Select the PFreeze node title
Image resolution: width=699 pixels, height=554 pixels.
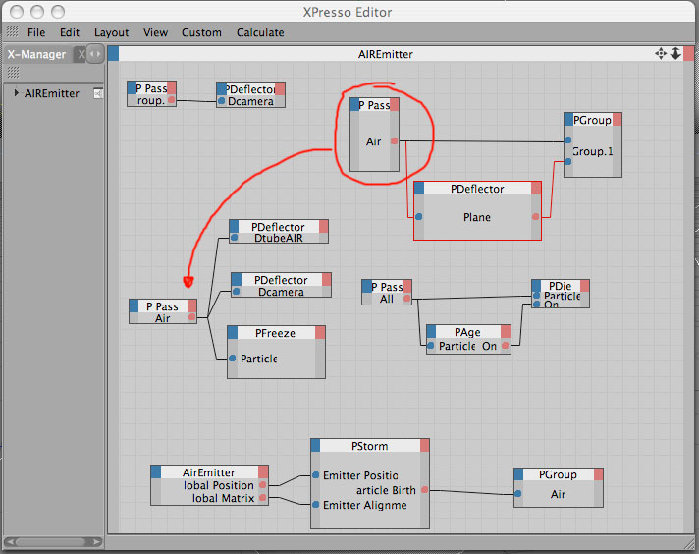pyautogui.click(x=276, y=333)
